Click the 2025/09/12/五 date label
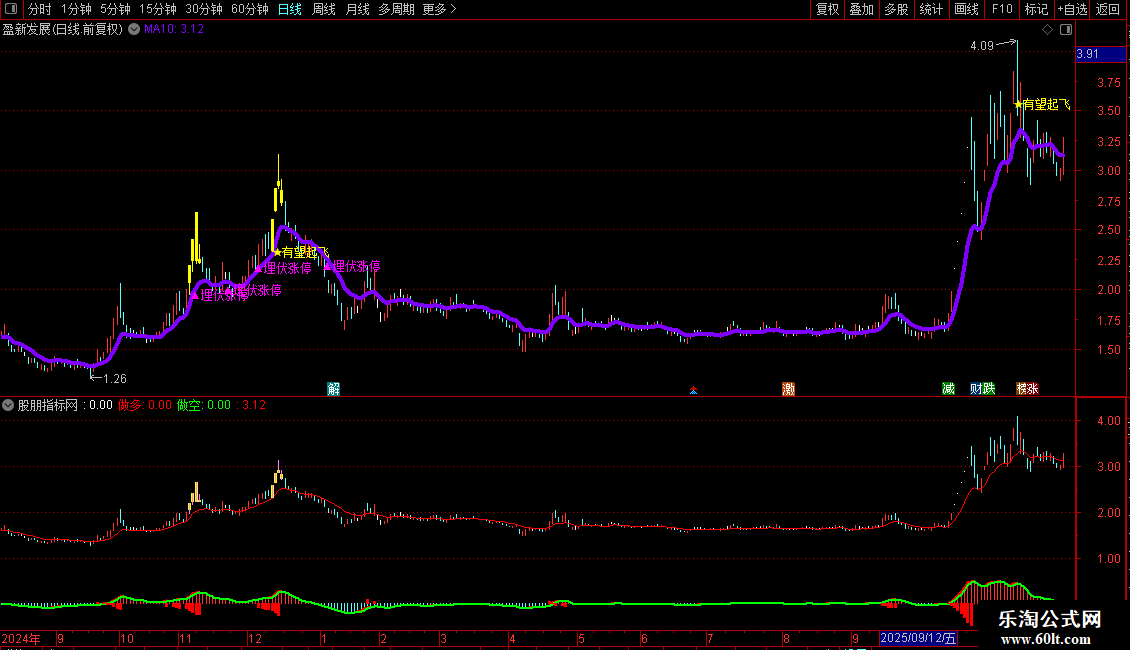 [918, 638]
